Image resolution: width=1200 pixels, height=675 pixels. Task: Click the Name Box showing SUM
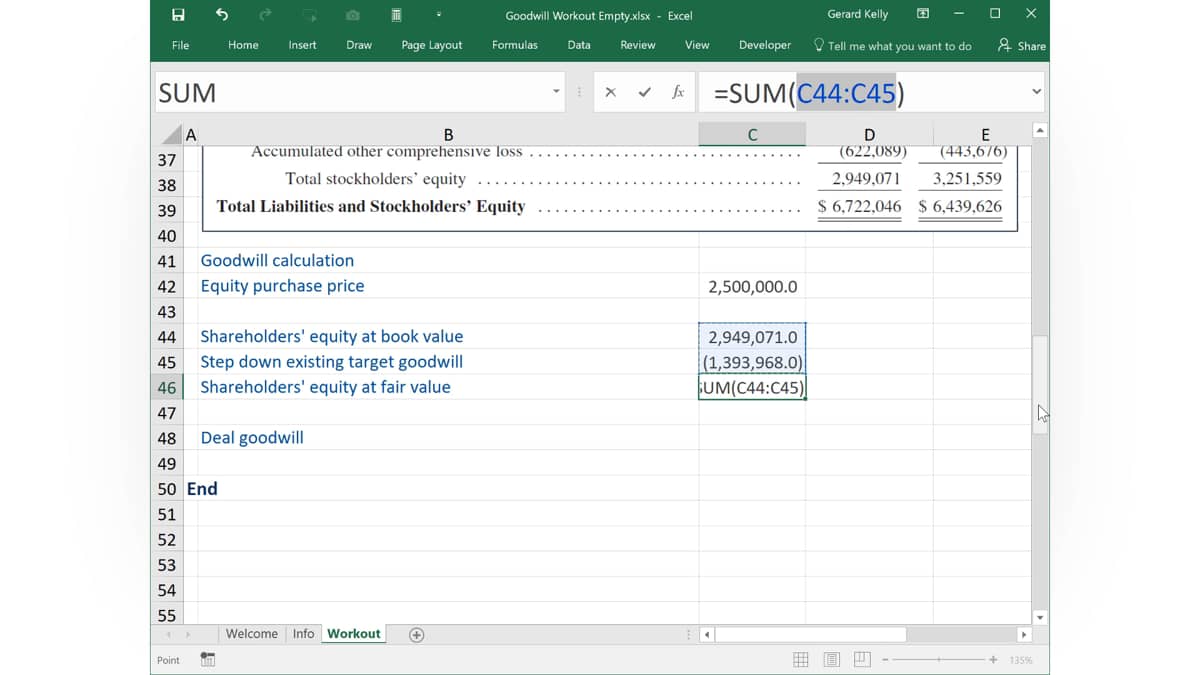click(x=351, y=93)
